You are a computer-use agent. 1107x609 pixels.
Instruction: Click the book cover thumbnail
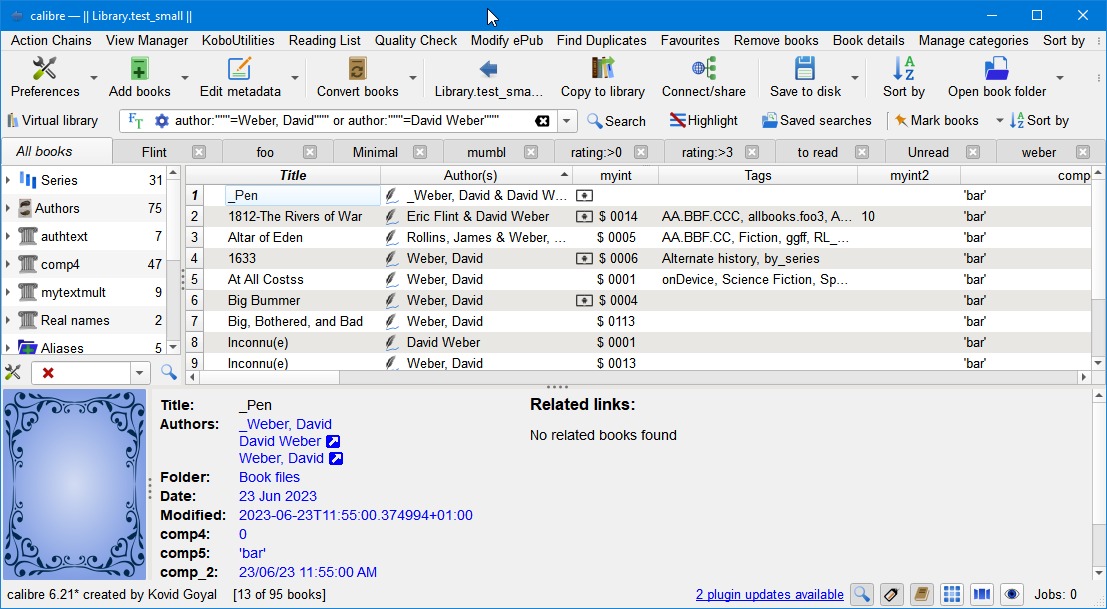[x=75, y=485]
